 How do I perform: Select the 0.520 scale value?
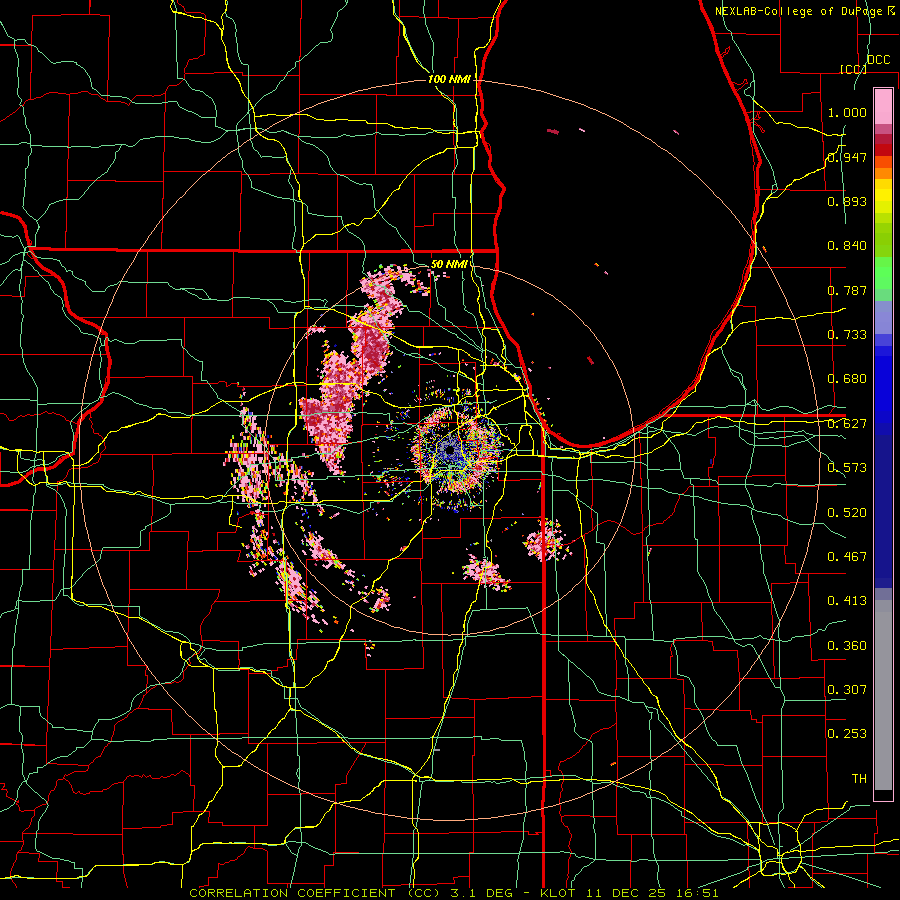coord(847,513)
